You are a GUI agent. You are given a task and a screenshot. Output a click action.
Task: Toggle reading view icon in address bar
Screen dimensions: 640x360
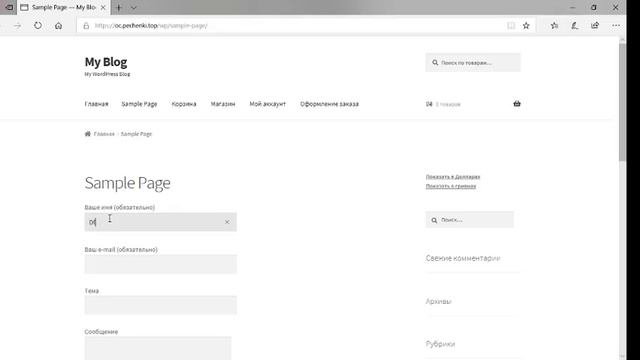(x=511, y=26)
